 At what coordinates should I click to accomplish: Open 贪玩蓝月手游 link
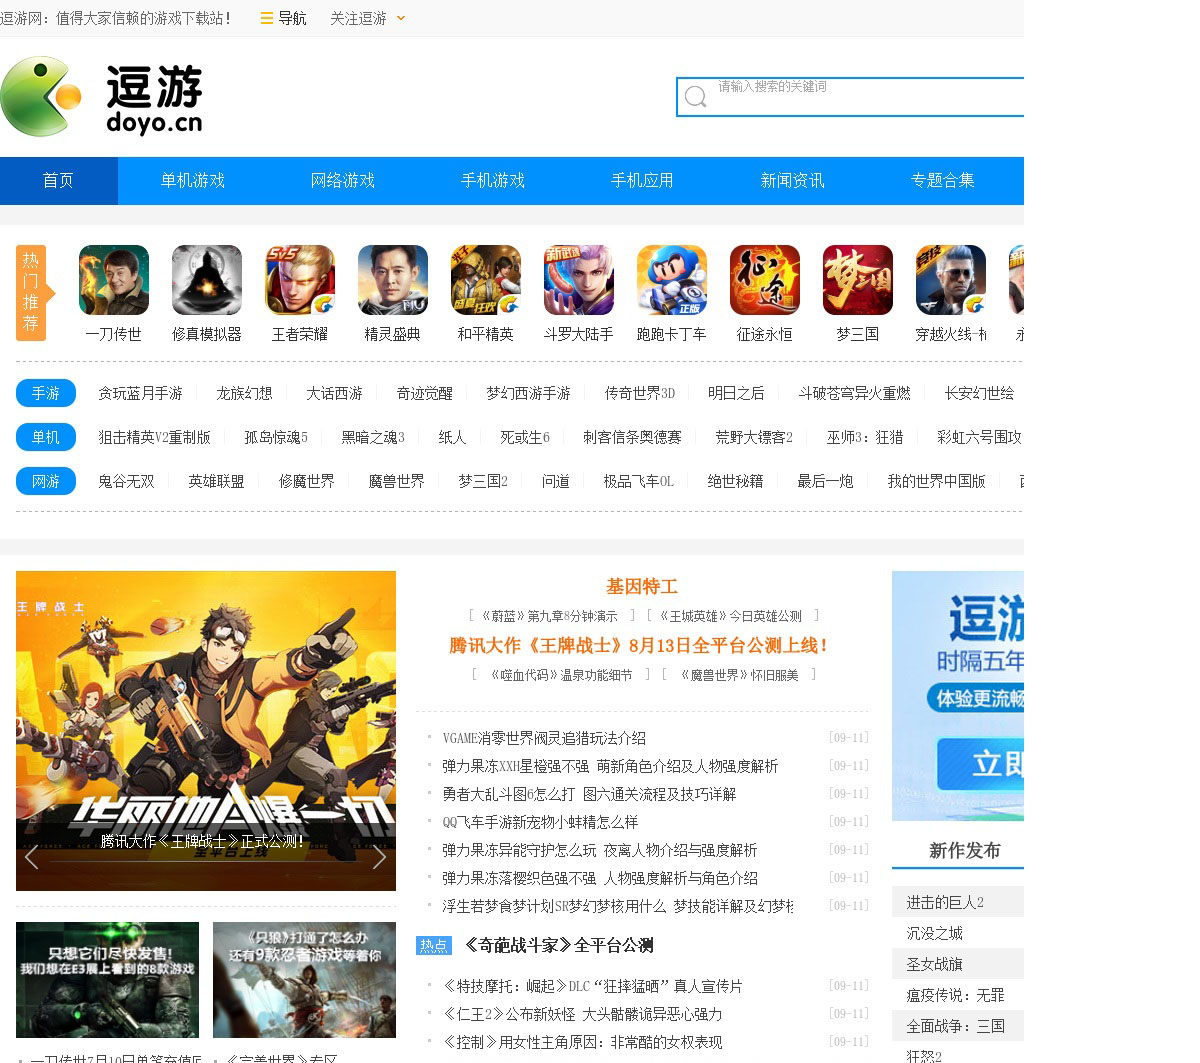(x=140, y=394)
